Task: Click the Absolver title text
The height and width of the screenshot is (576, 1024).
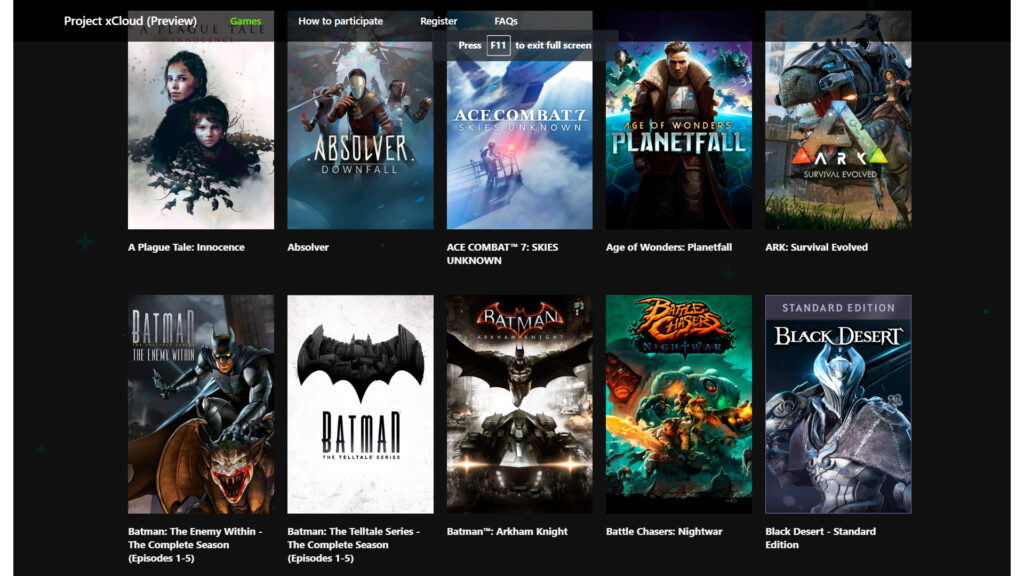Action: (308, 247)
